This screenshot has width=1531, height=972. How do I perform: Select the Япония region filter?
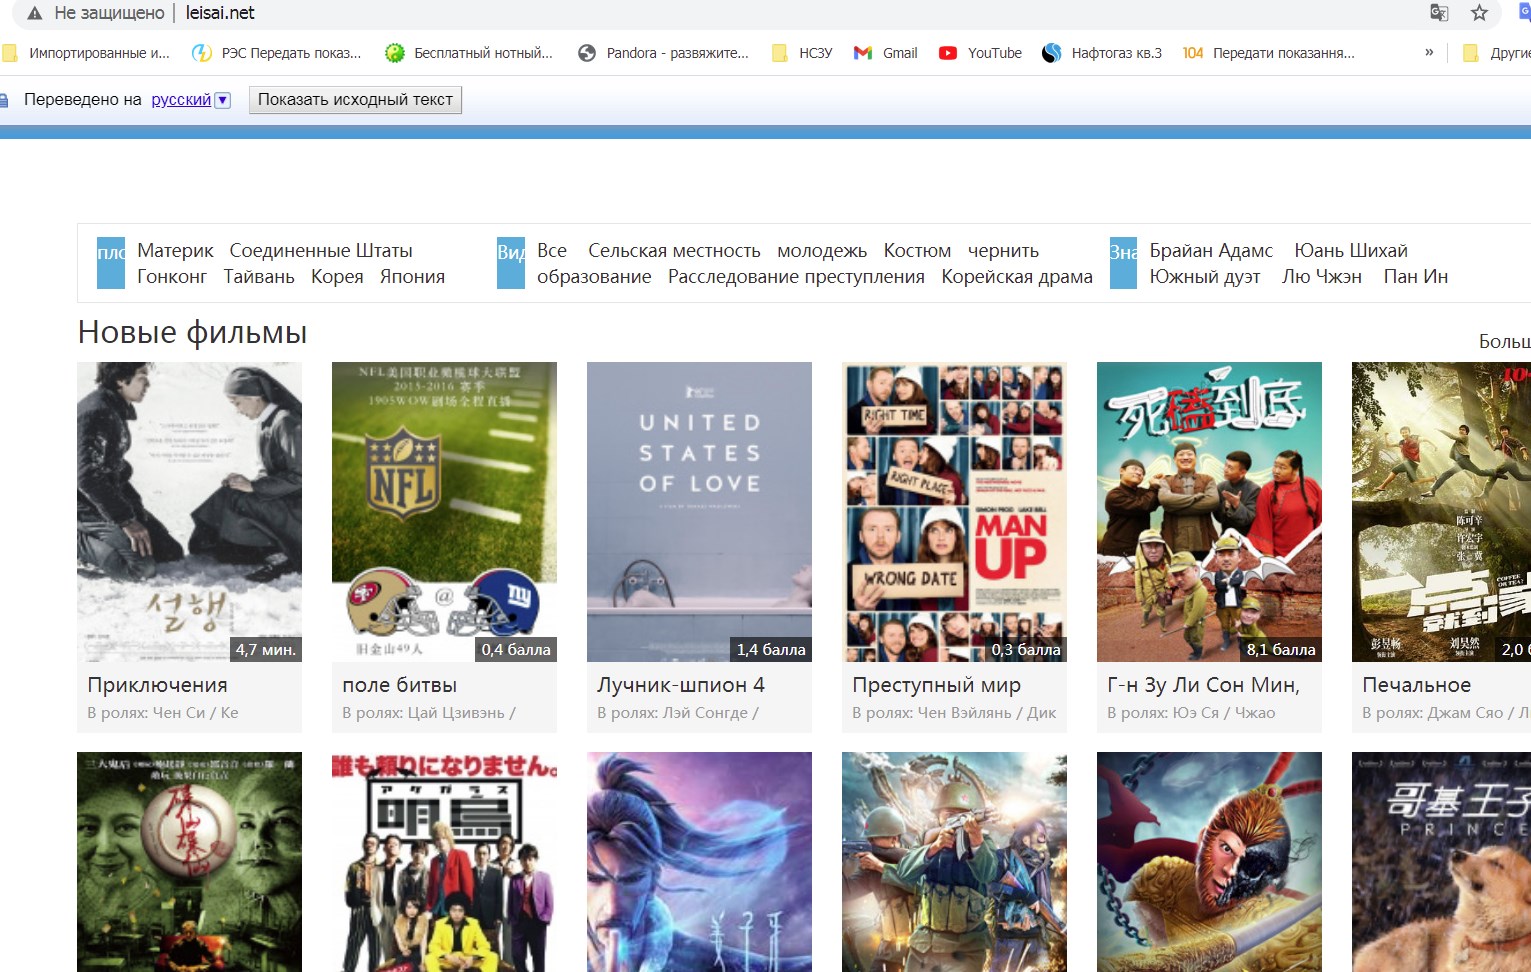[x=412, y=276]
